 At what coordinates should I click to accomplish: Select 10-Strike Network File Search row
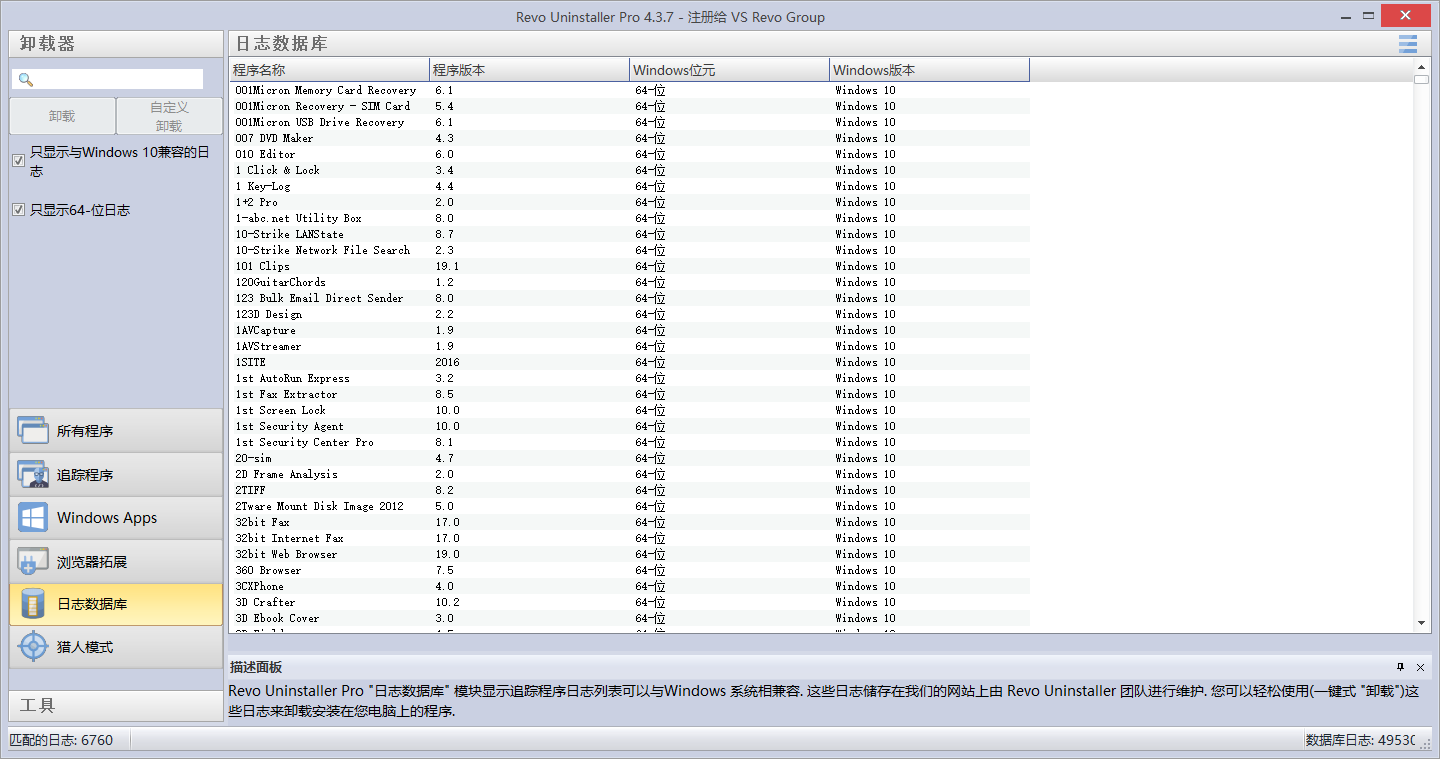tap(630, 250)
